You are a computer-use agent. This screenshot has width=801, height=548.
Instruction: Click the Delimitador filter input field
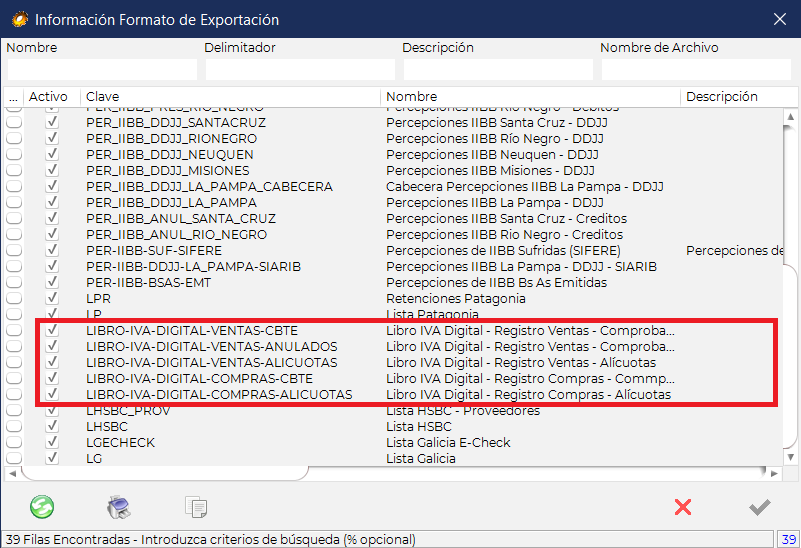[300, 69]
